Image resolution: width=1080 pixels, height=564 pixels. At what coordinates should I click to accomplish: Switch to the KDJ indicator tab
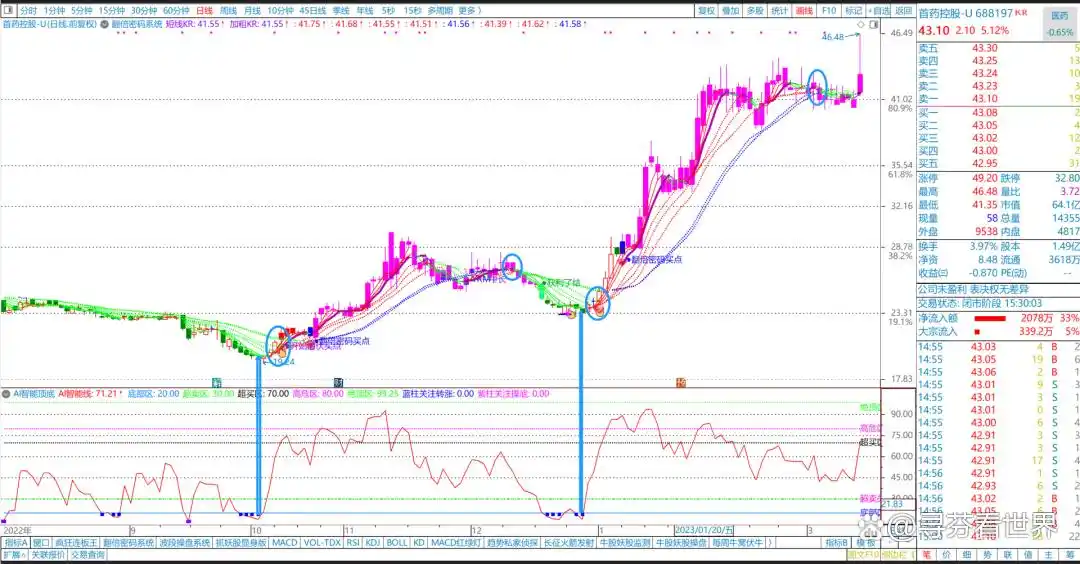[372, 543]
